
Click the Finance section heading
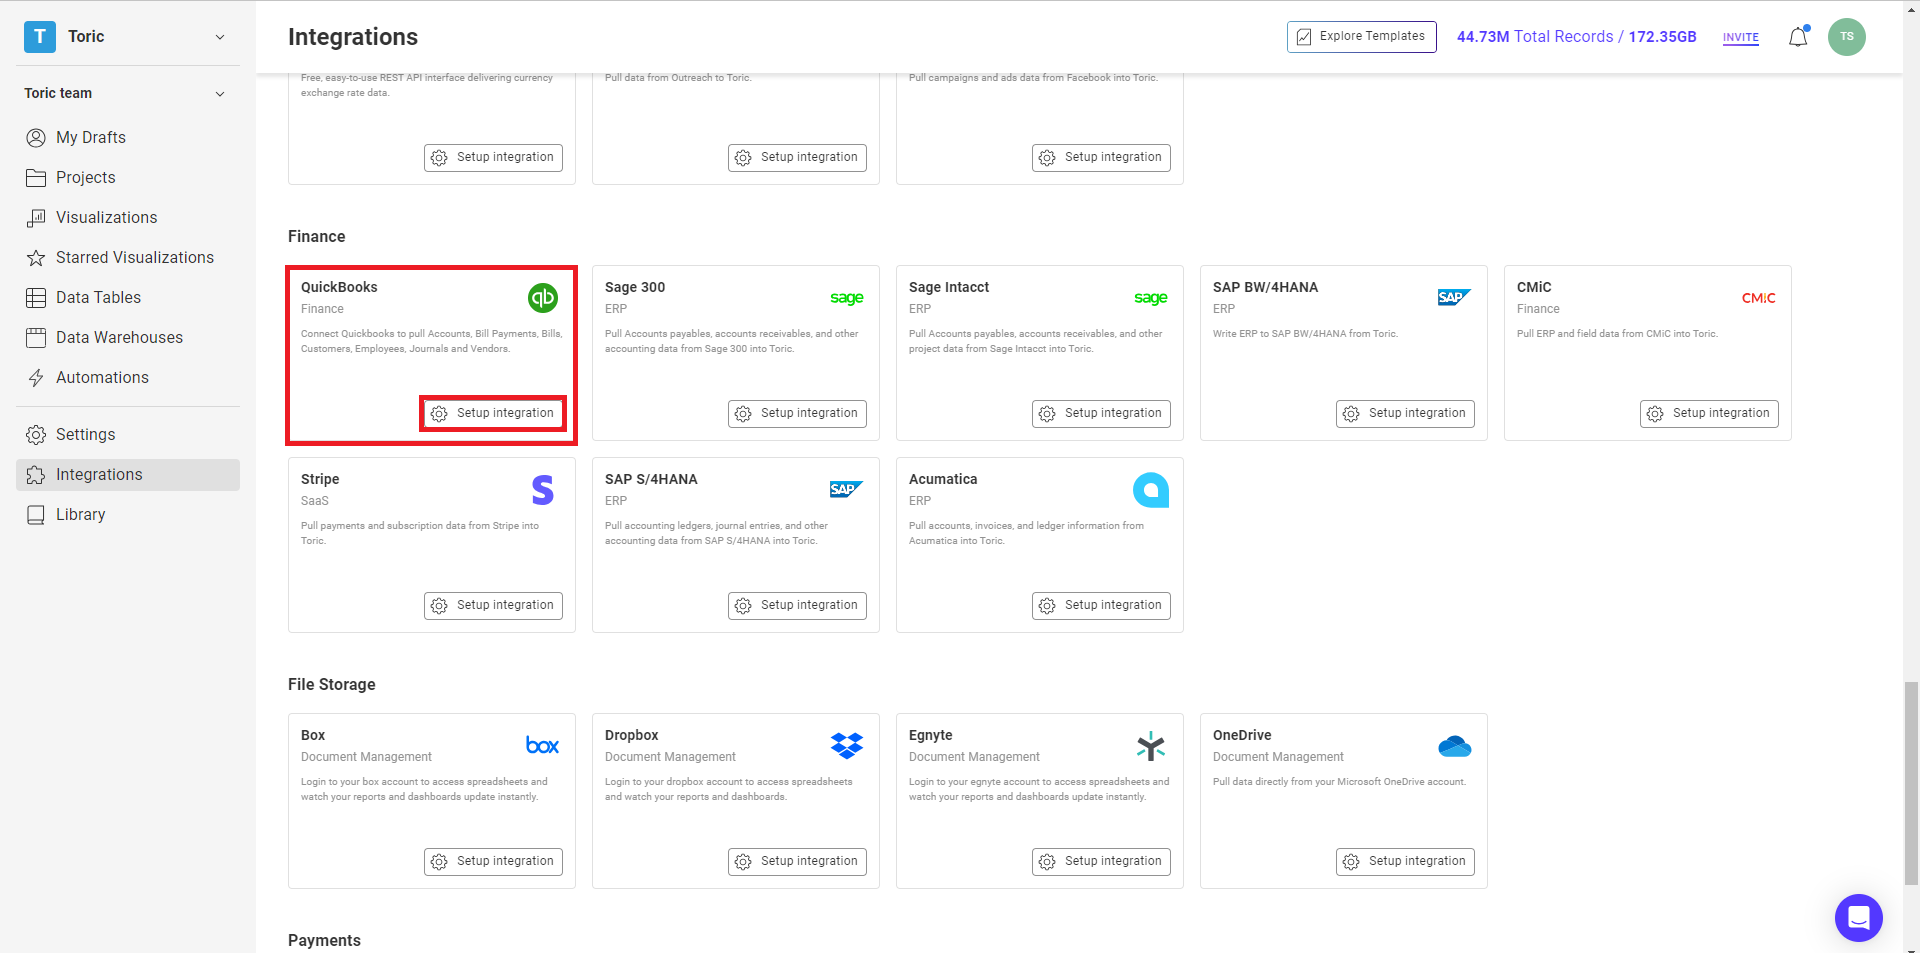[x=317, y=237]
